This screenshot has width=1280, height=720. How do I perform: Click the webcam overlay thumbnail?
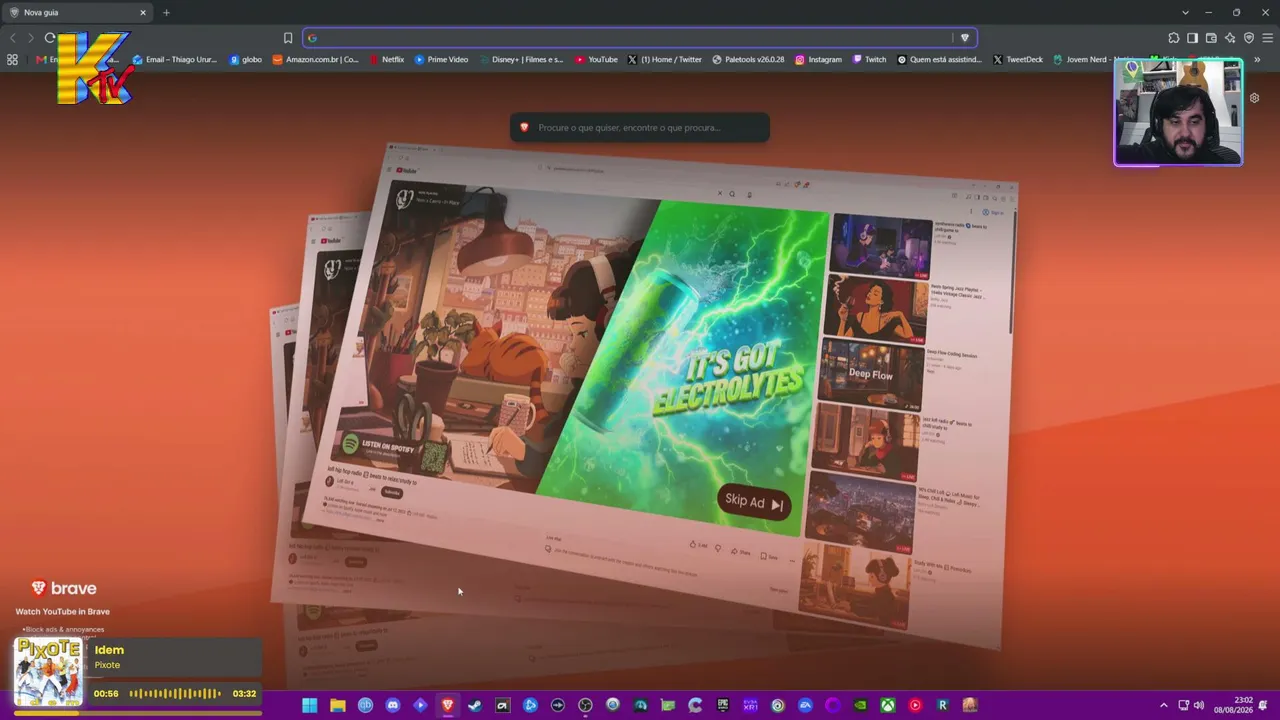coord(1178,112)
